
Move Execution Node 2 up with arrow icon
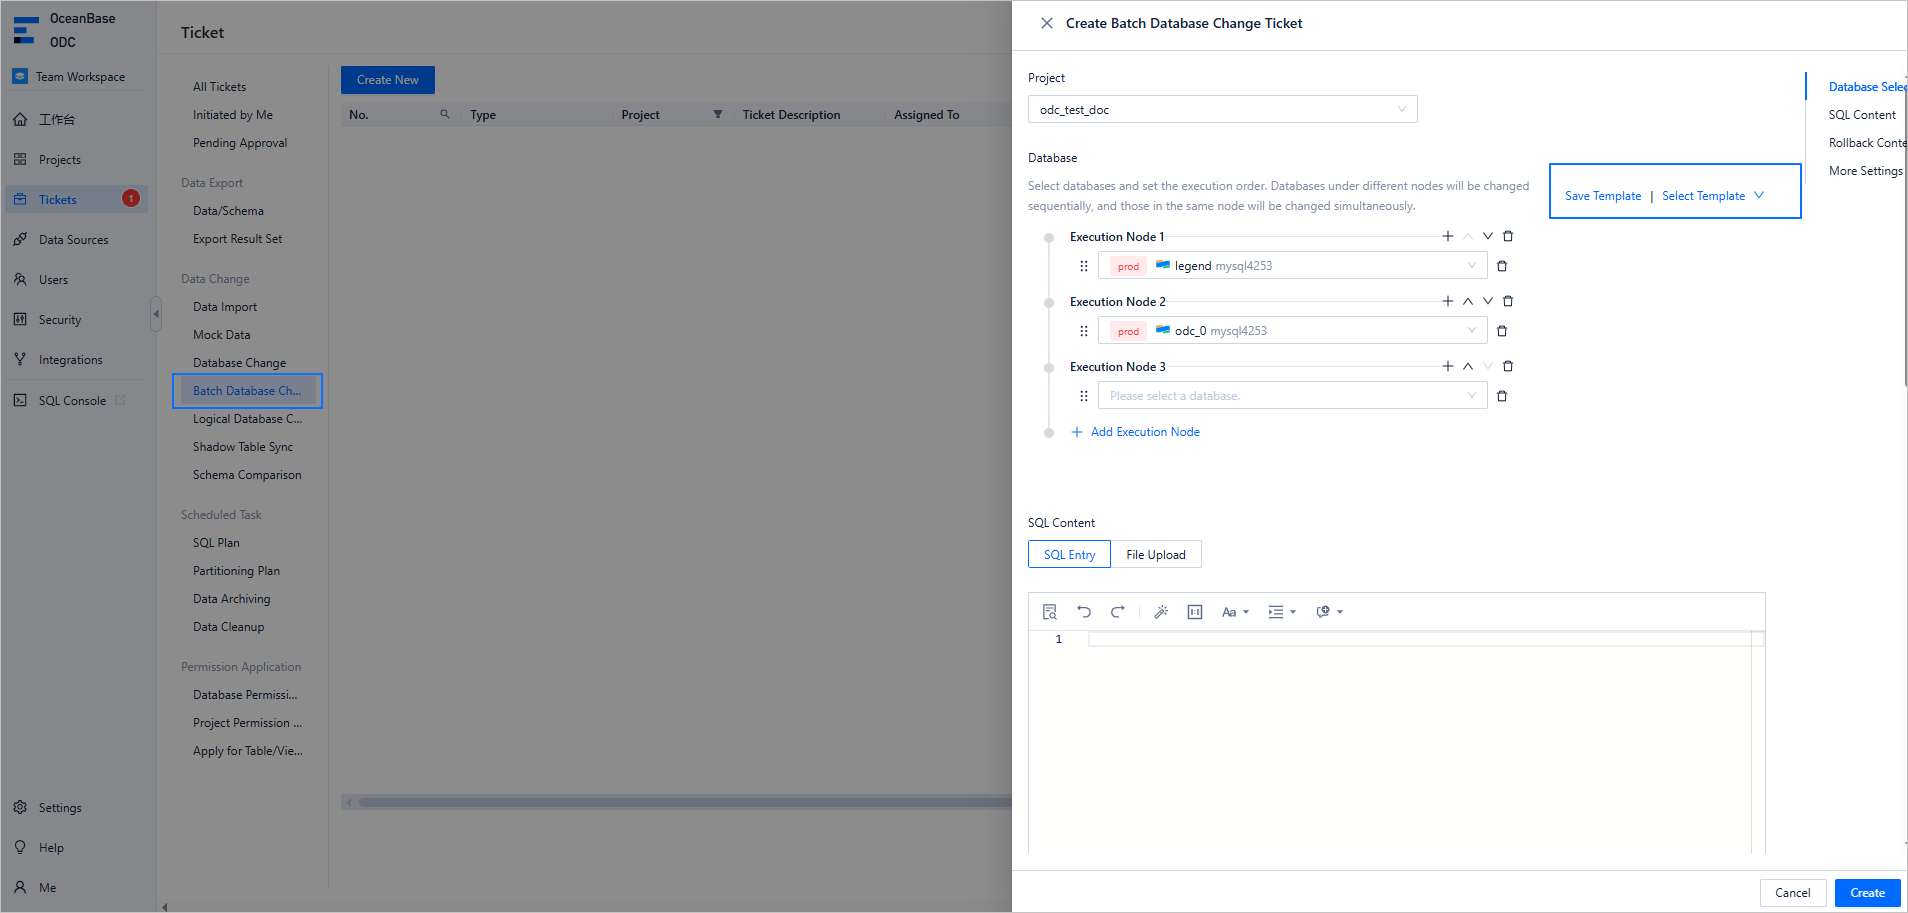(1468, 302)
